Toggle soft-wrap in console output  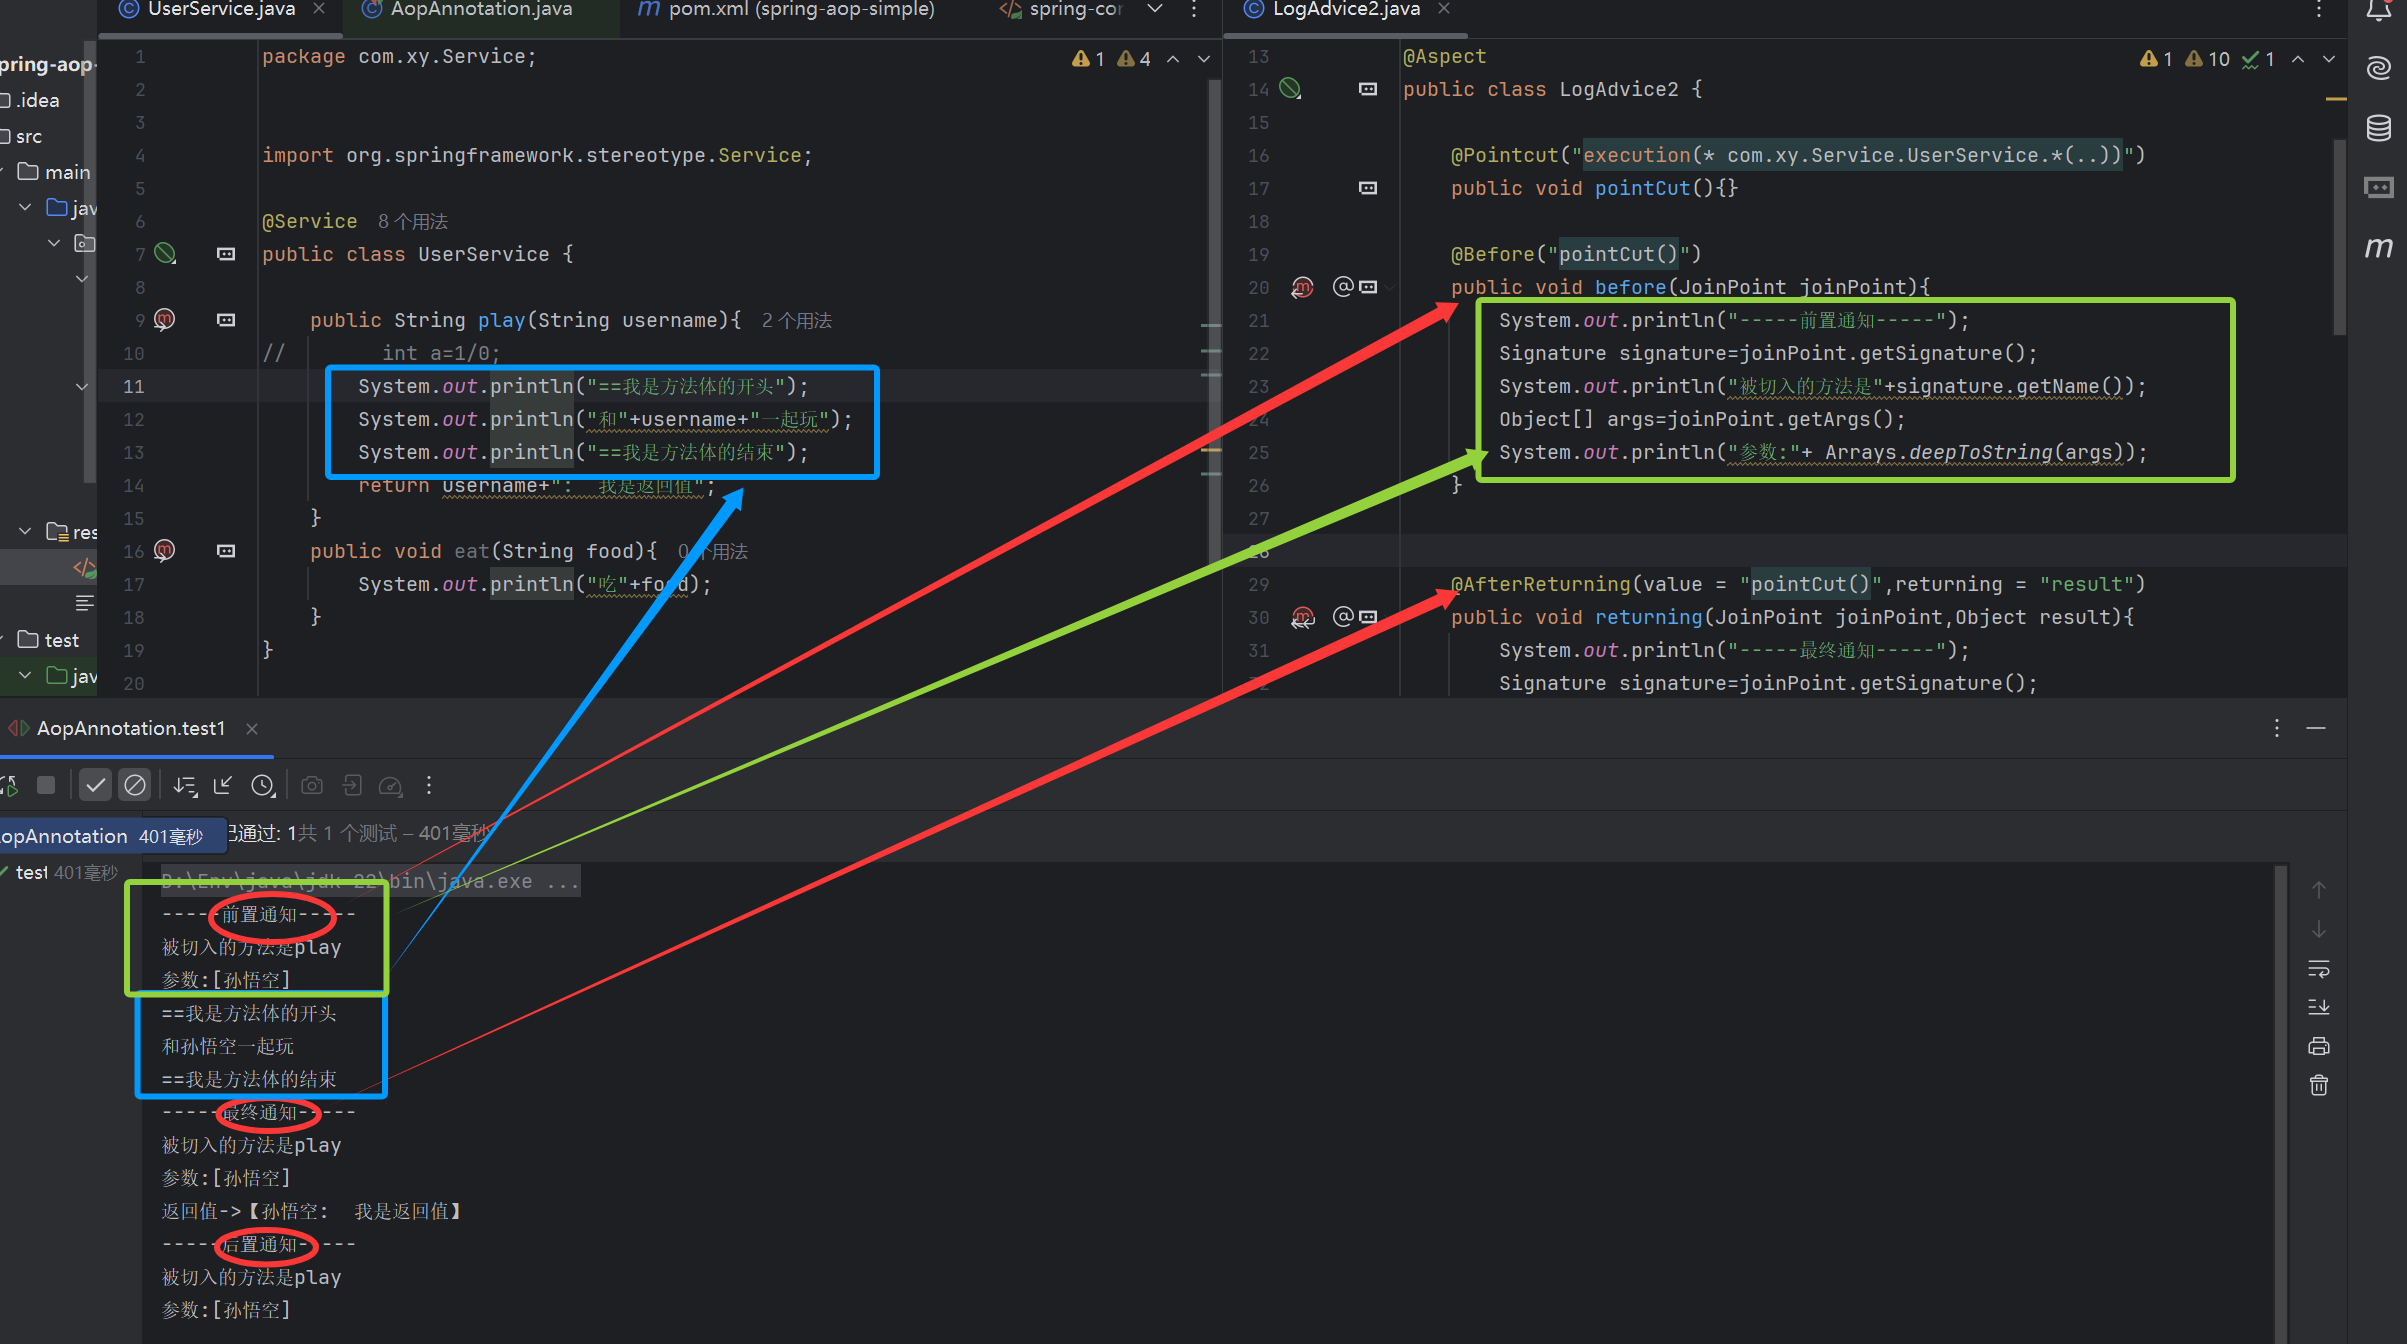pos(2318,968)
